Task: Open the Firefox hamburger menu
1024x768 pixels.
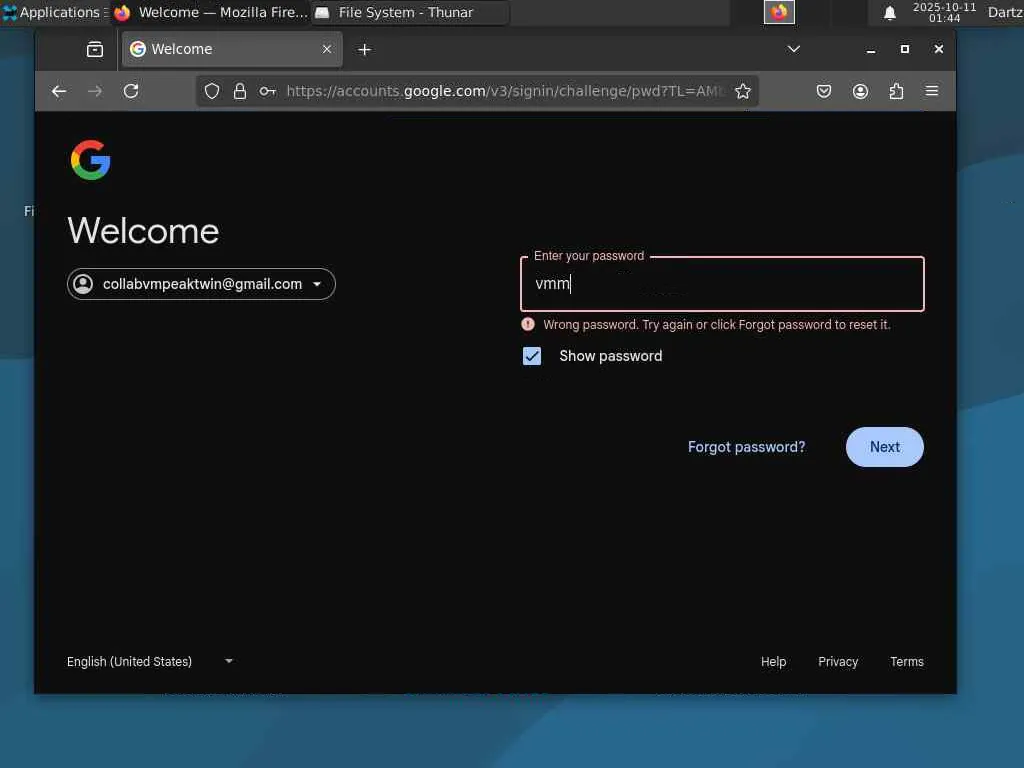Action: 932,91
